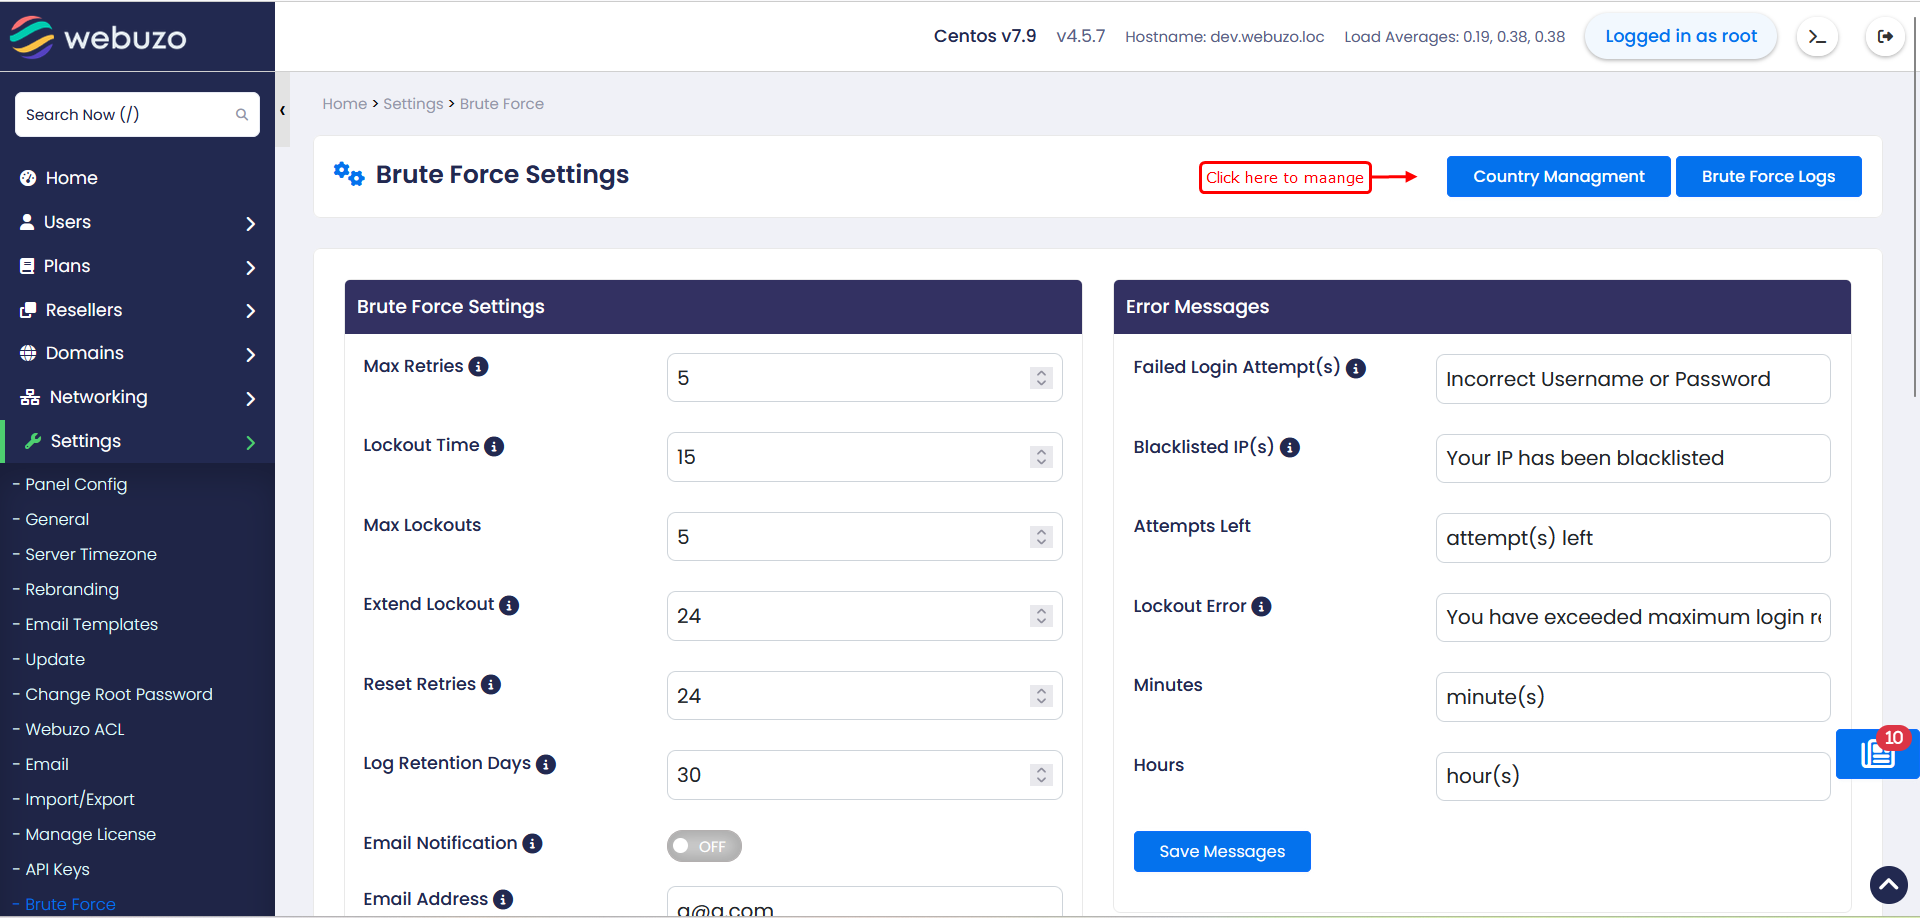Image resolution: width=1920 pixels, height=918 pixels.
Task: Click the info icon beside Blacklisted IP(s)
Action: (x=1290, y=447)
